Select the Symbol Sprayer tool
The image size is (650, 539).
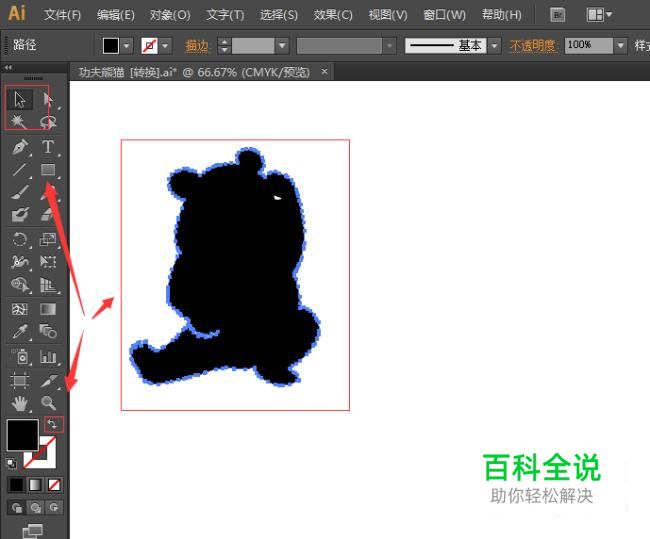point(19,357)
